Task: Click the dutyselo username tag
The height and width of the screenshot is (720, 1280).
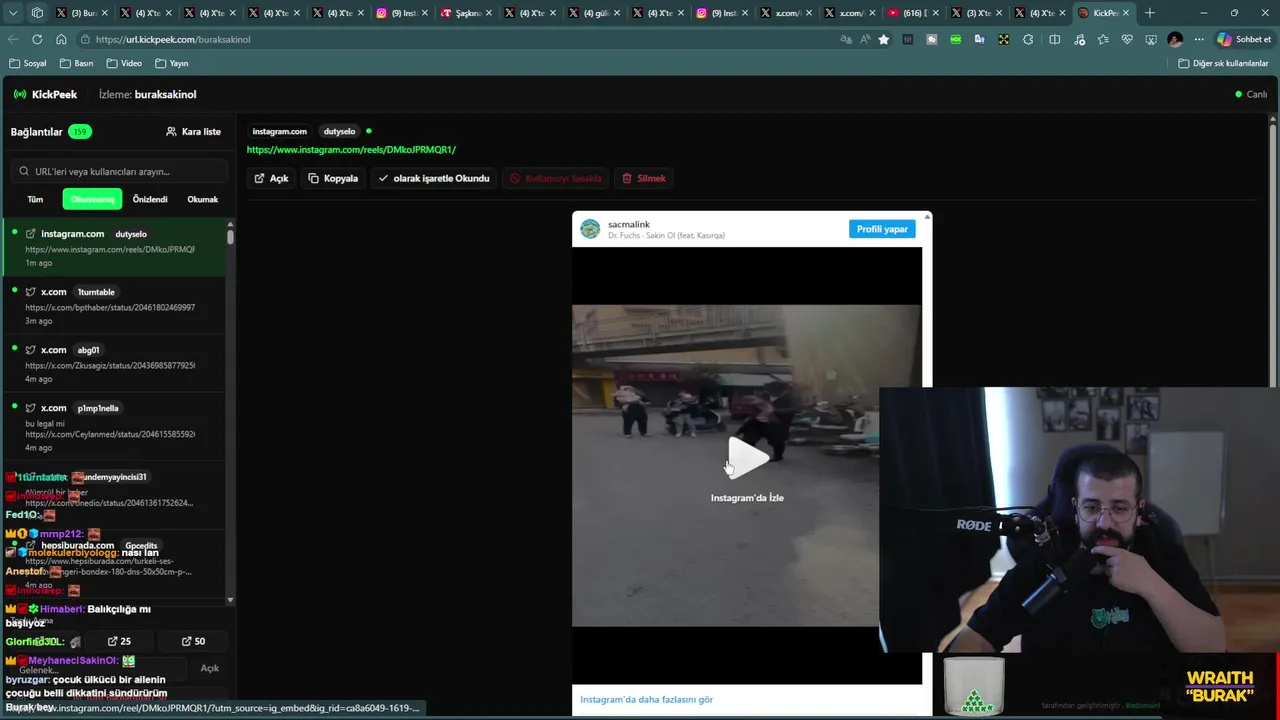Action: point(339,131)
